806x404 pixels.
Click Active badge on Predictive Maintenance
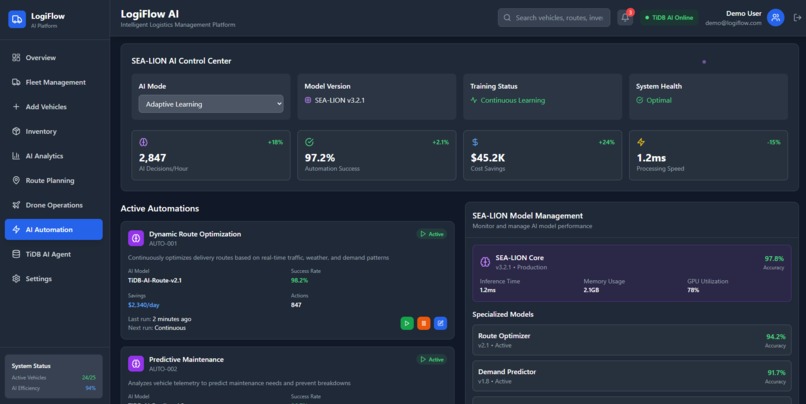point(432,359)
